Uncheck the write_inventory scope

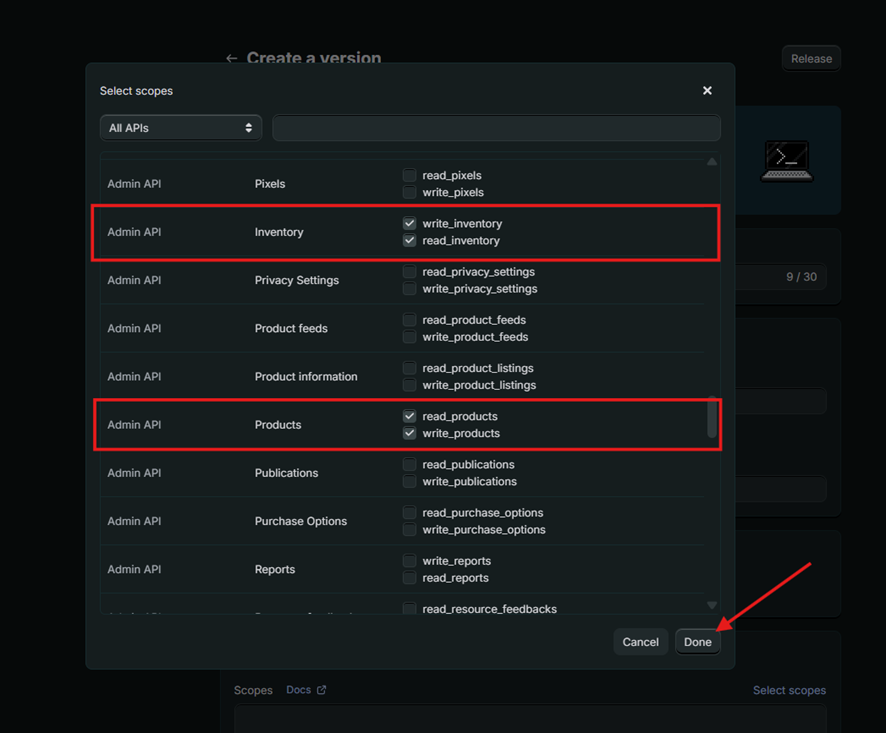point(409,223)
